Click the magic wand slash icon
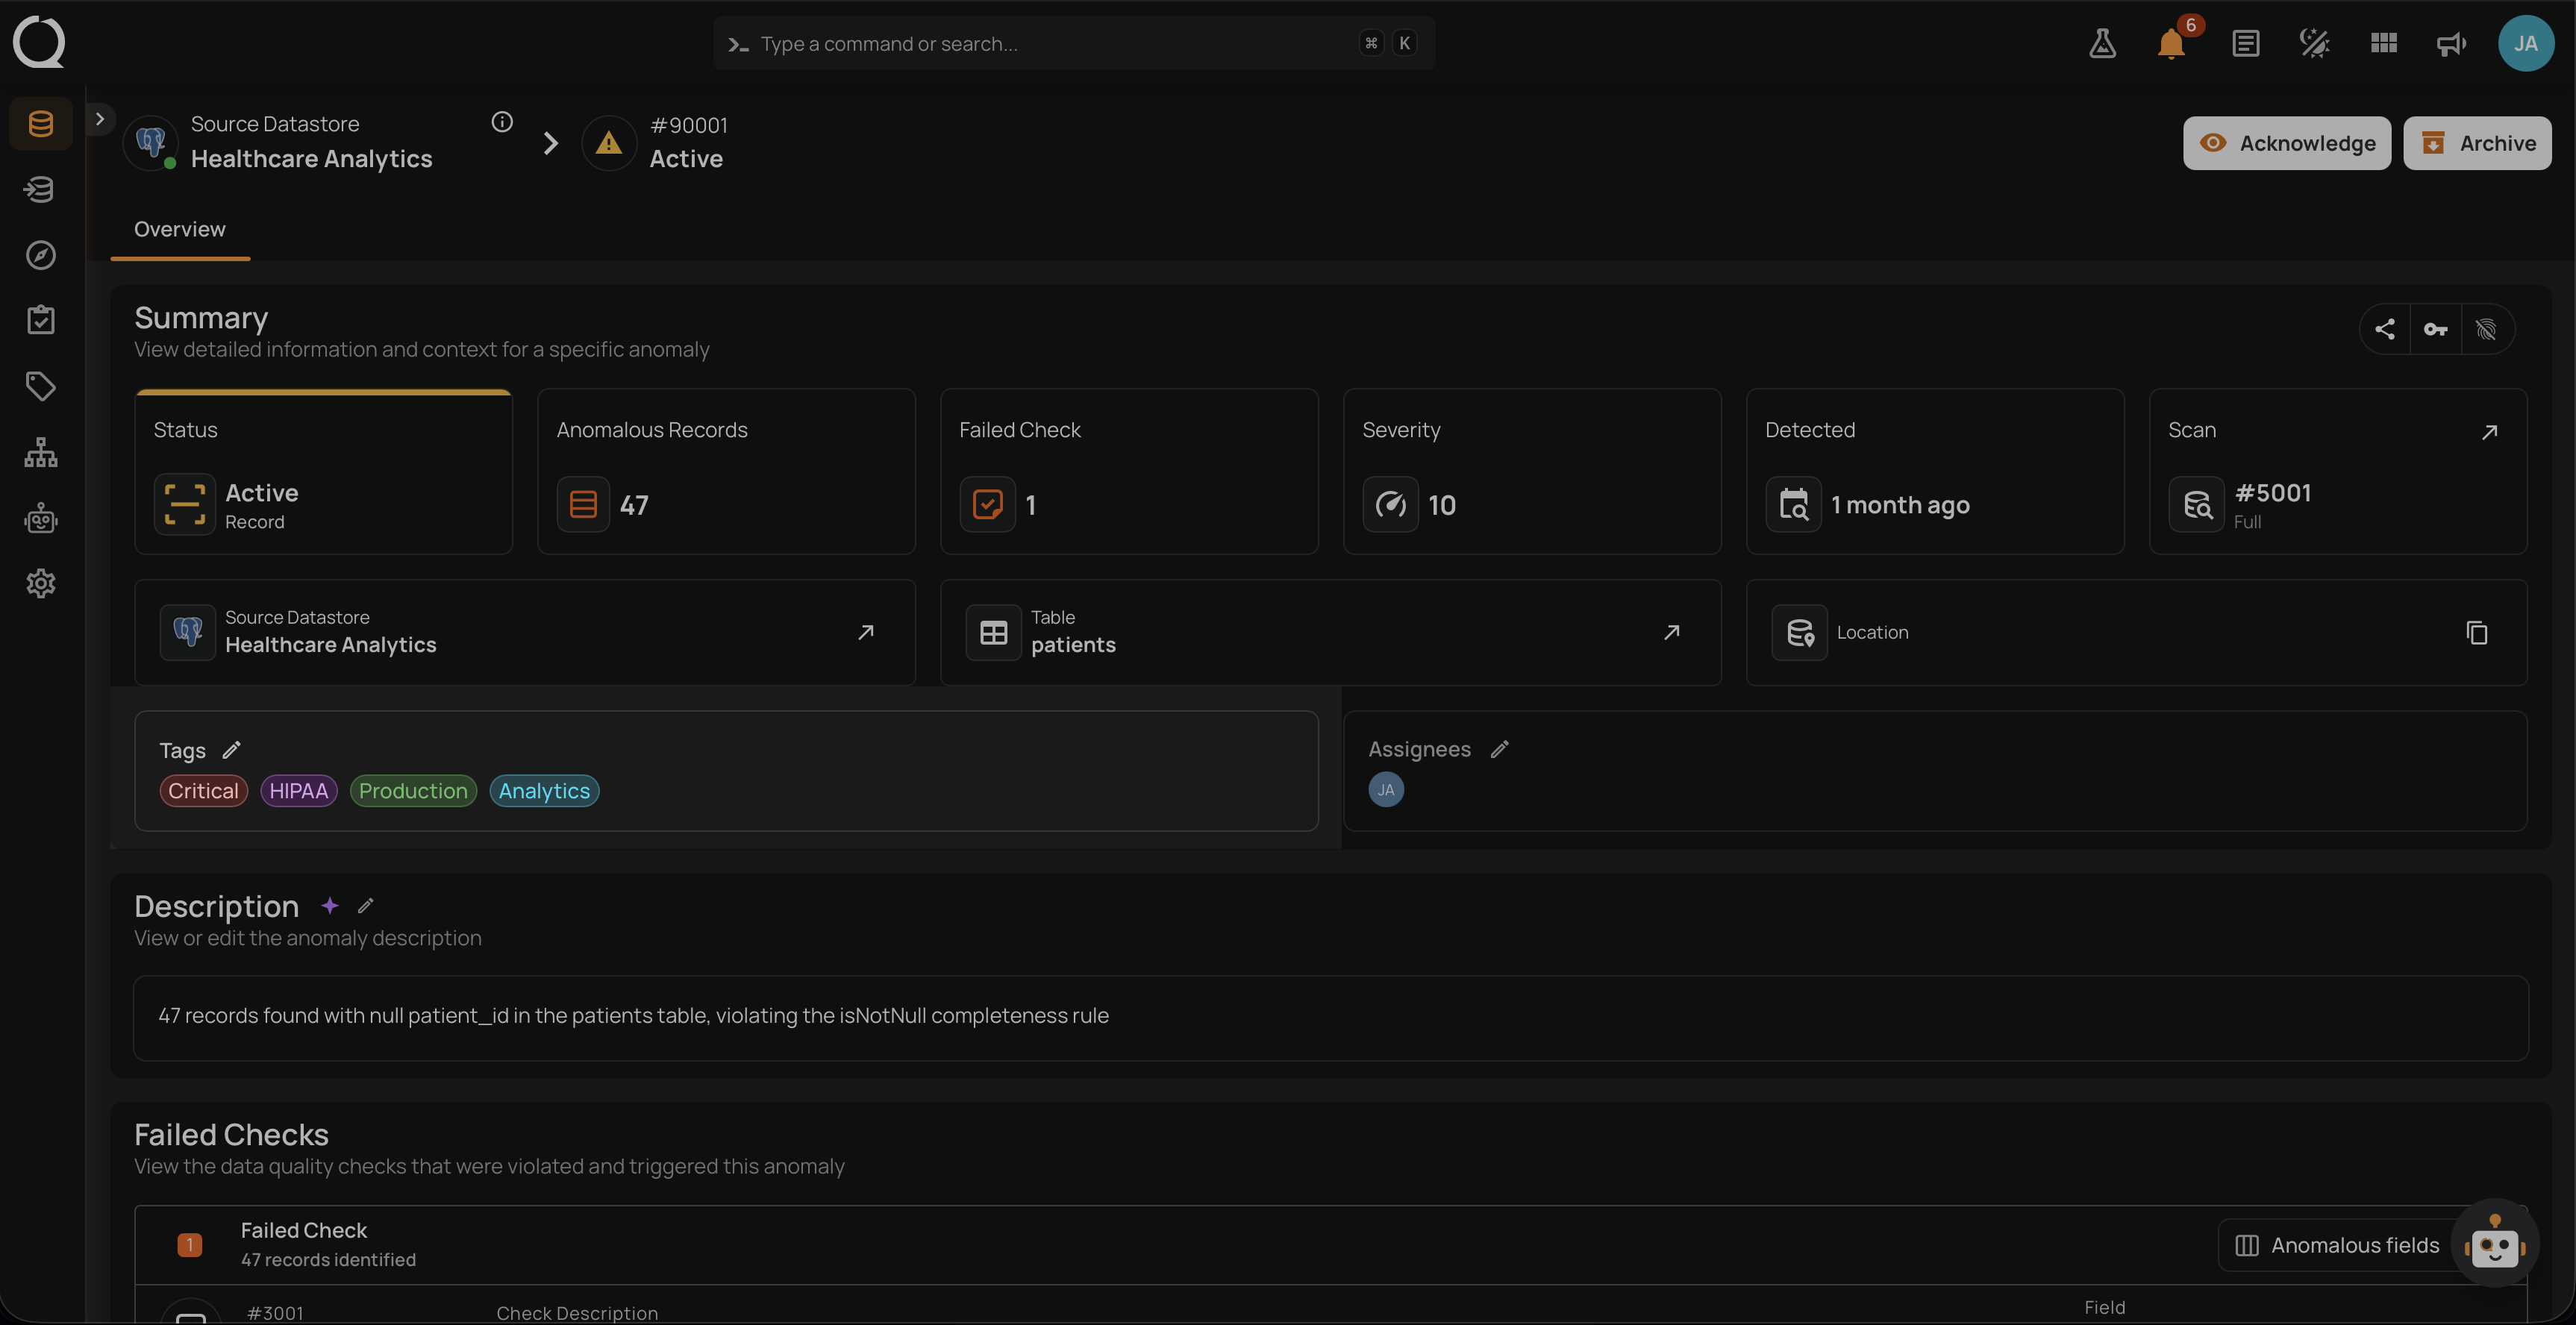Screen dimensions: 2576x1325 (x=2314, y=43)
